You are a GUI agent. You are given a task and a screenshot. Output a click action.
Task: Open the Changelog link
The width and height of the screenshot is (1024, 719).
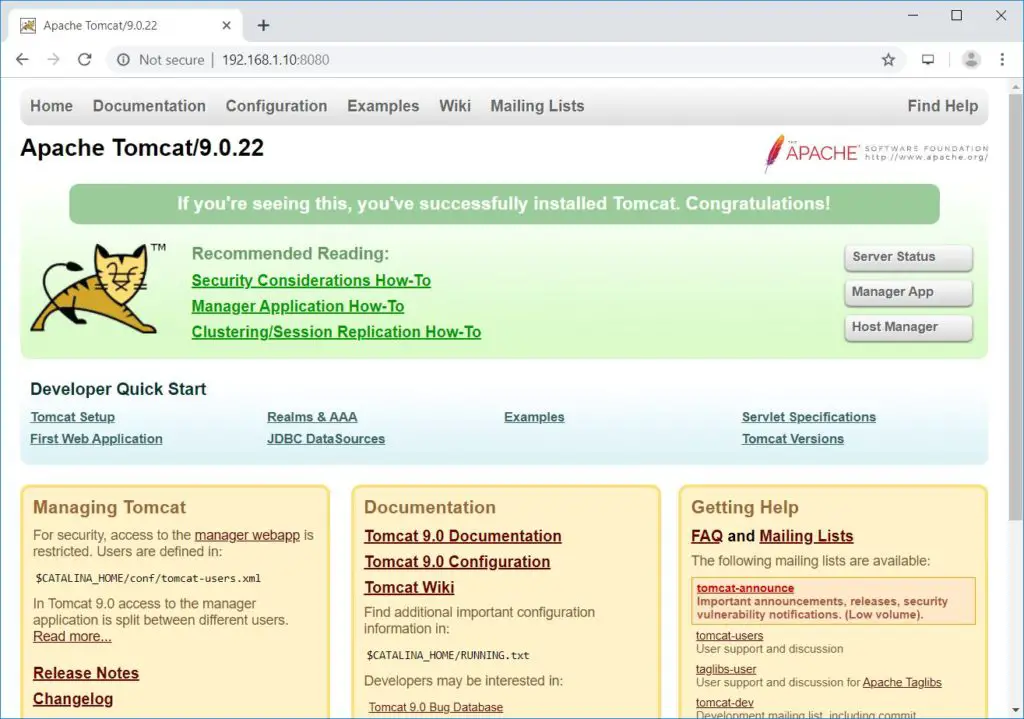(x=73, y=699)
